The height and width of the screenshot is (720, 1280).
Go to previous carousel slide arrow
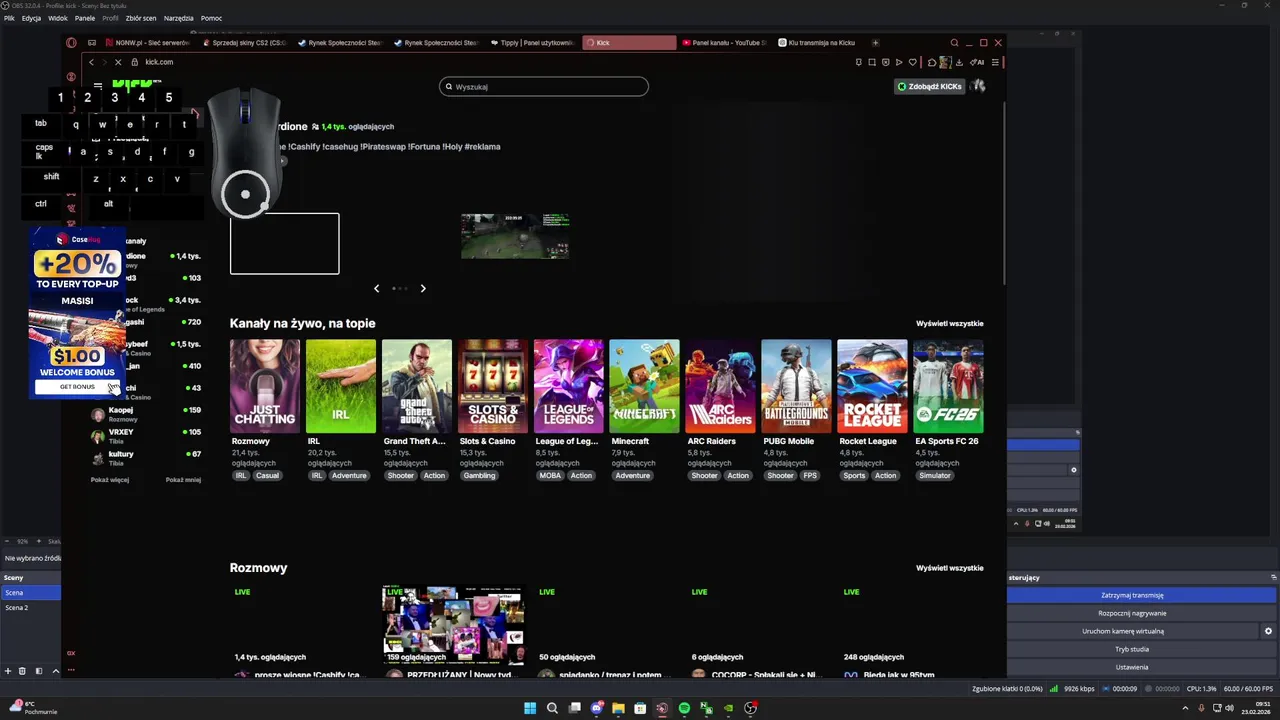[x=376, y=288]
